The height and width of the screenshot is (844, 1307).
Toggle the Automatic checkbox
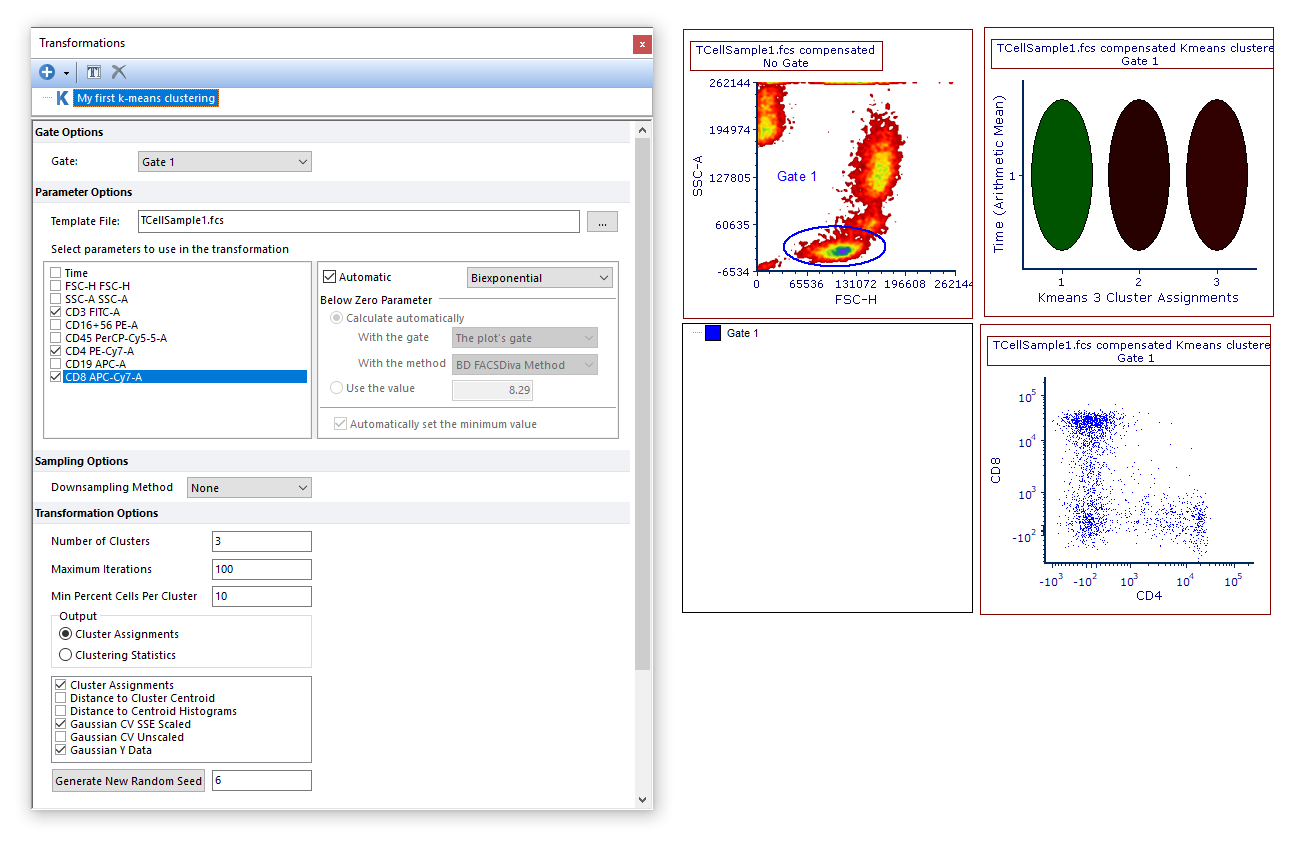pos(330,277)
